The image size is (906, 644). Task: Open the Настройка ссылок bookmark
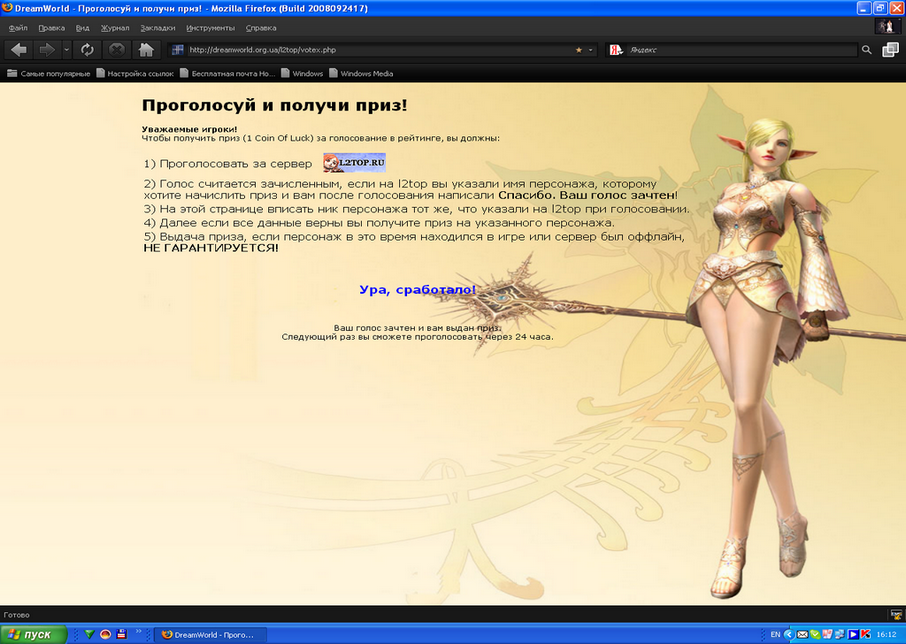click(135, 73)
